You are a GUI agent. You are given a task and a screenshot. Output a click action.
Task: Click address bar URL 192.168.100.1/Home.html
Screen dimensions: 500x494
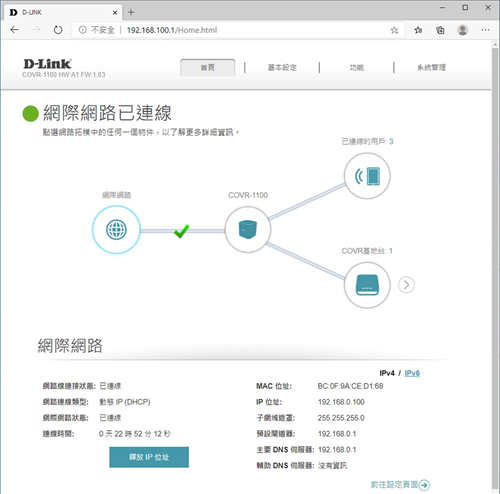tap(172, 30)
